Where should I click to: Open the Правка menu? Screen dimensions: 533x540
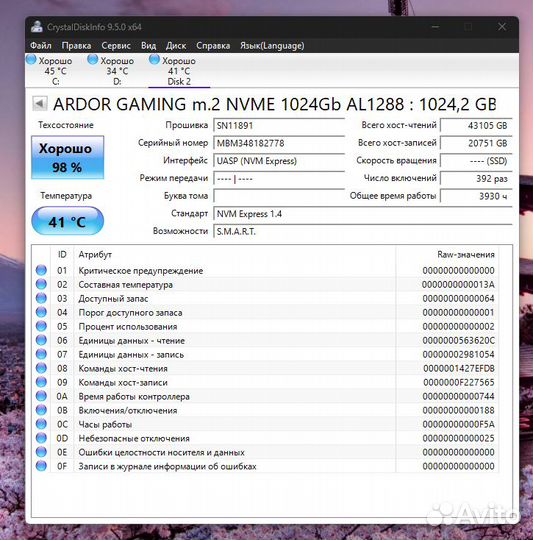tap(76, 45)
